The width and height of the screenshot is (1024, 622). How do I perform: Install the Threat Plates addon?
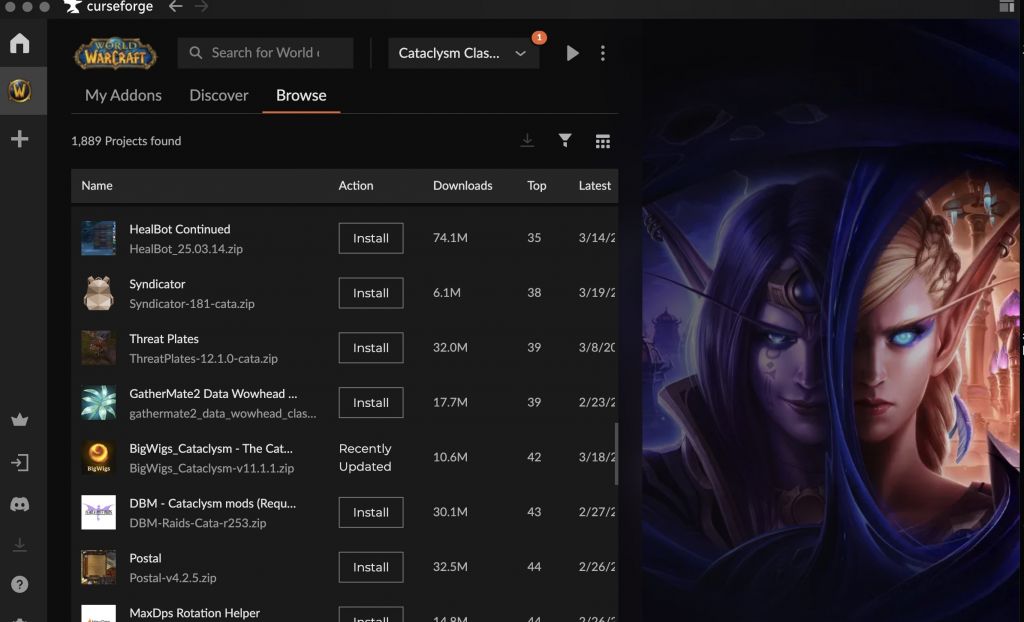coord(370,348)
